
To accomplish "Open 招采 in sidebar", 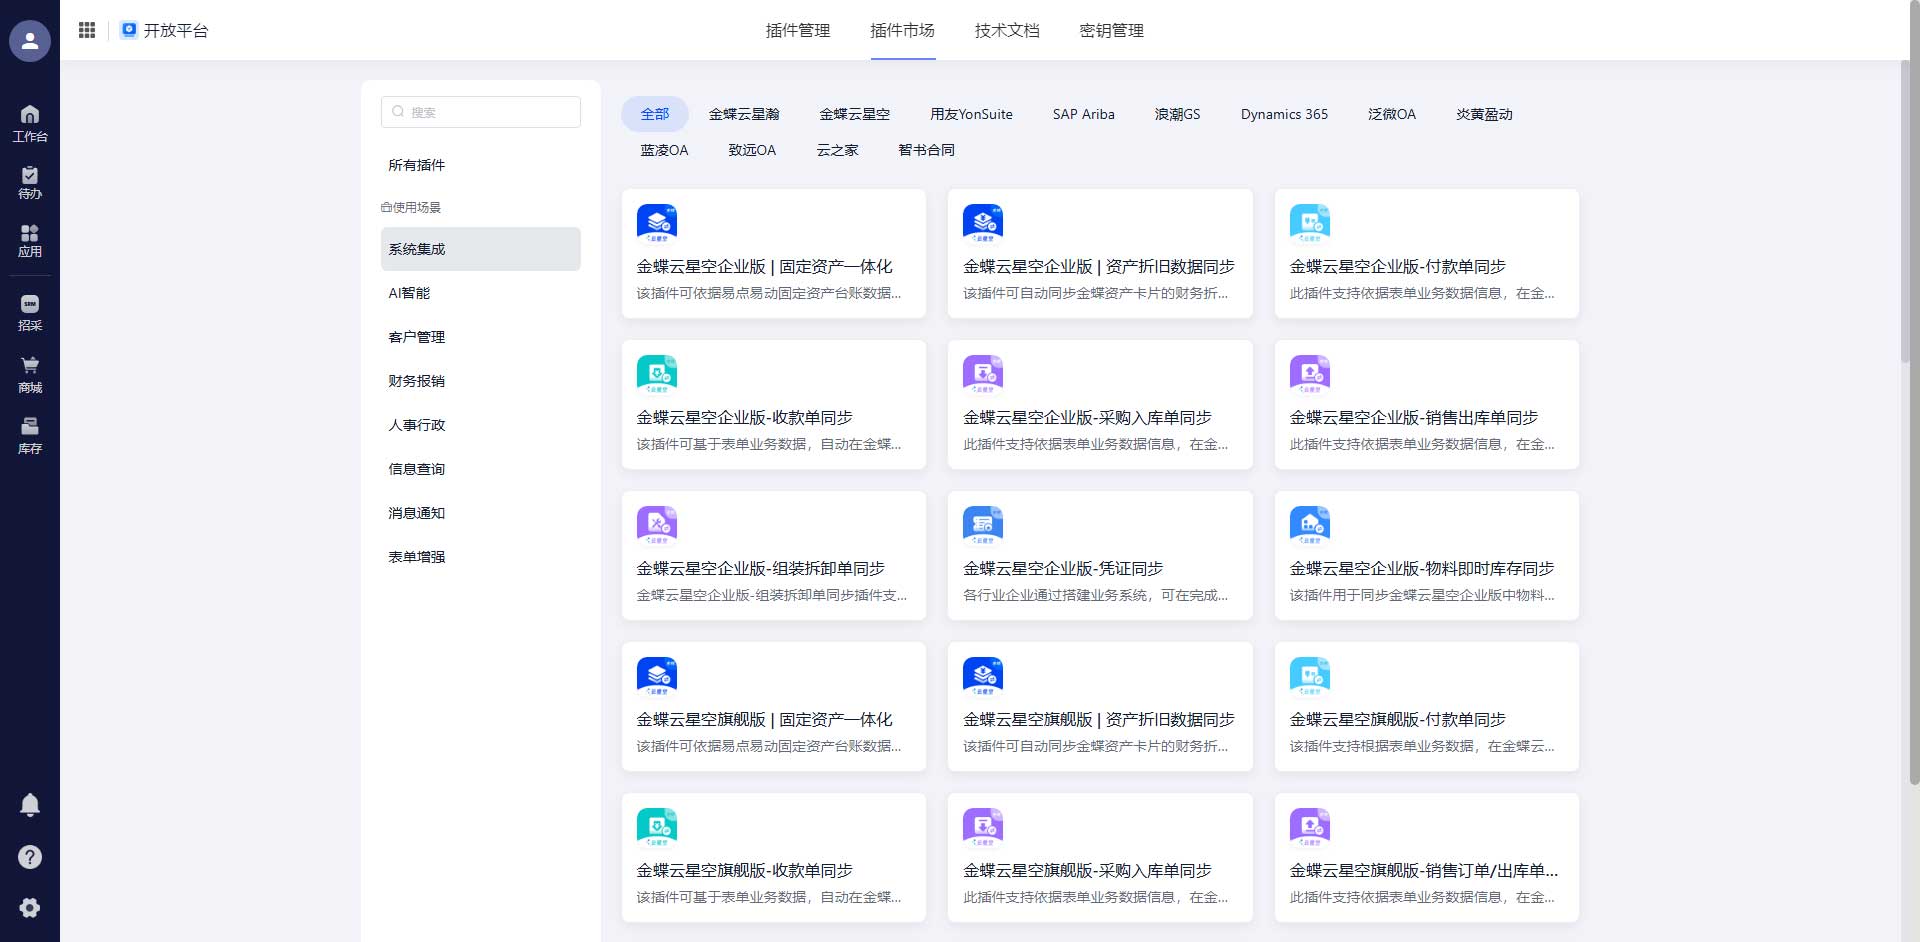I will (30, 313).
